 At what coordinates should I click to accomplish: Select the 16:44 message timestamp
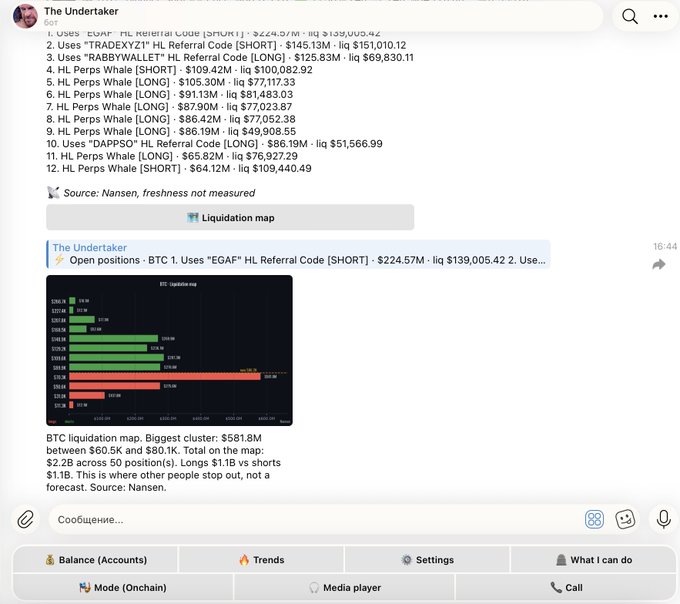[665, 246]
